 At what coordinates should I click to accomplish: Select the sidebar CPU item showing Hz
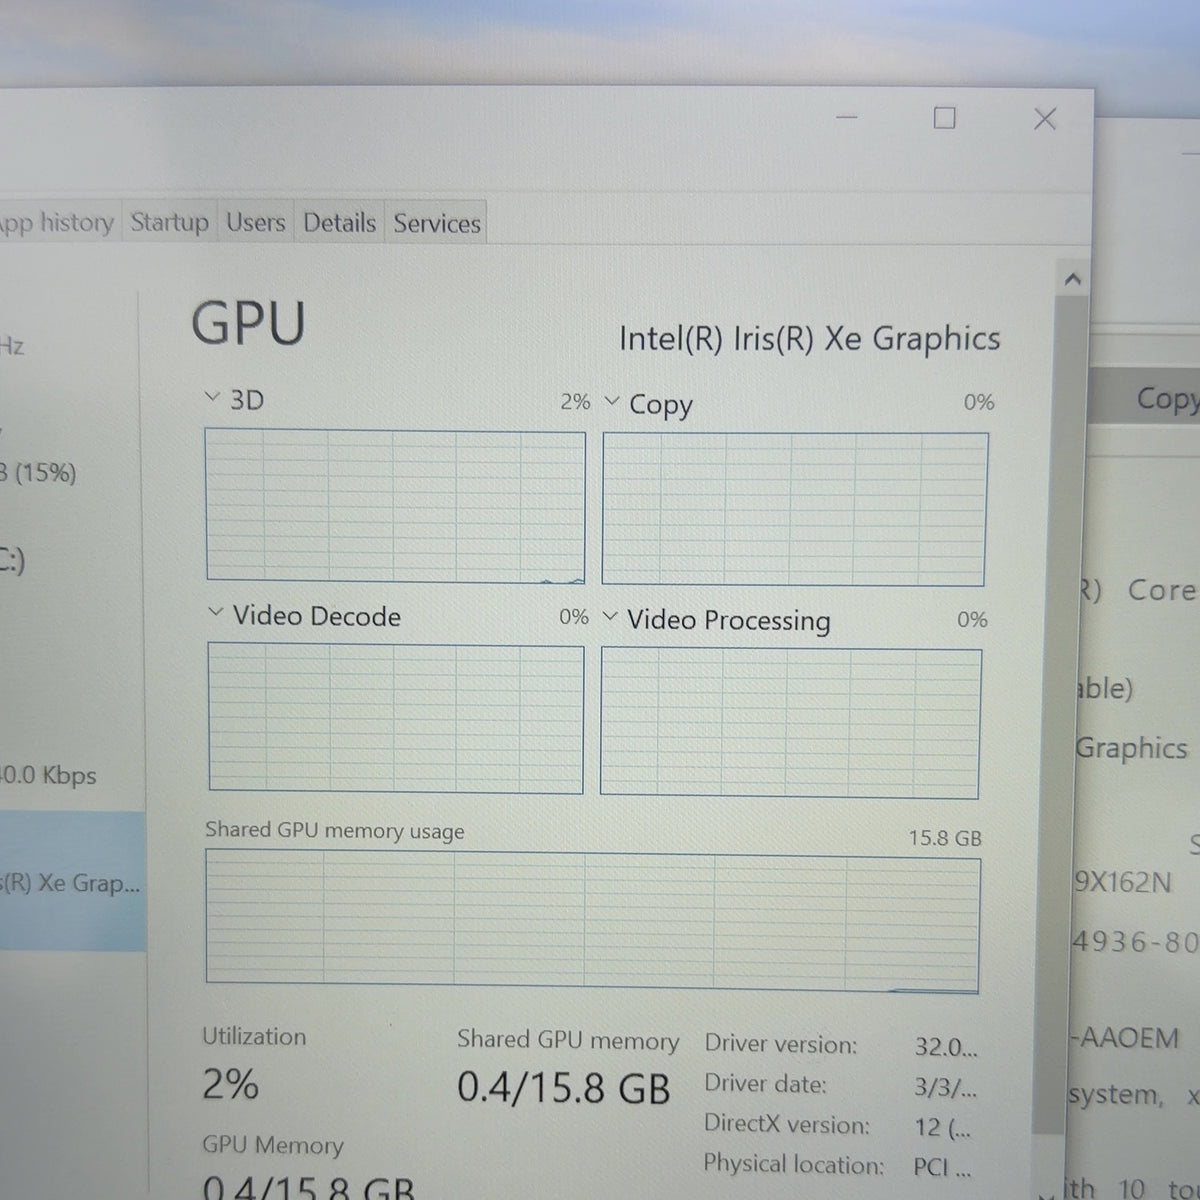pos(12,347)
